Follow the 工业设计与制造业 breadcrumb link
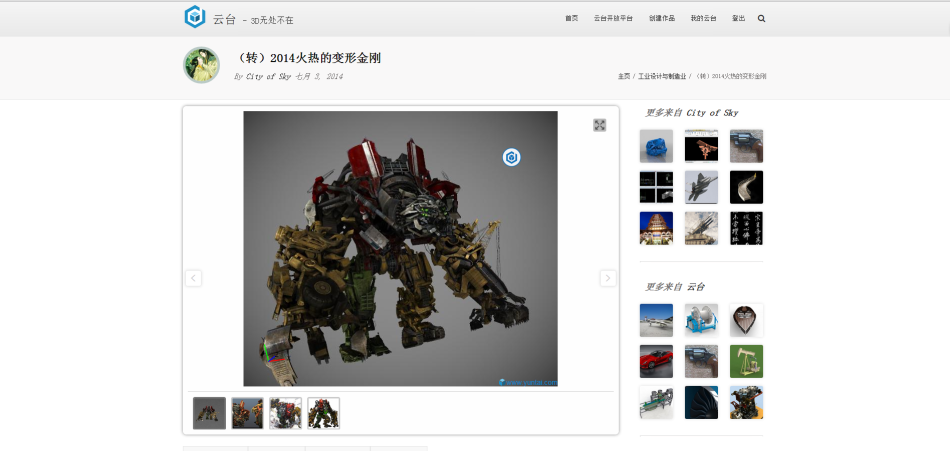Viewport: 950px width, 451px height. (x=663, y=76)
